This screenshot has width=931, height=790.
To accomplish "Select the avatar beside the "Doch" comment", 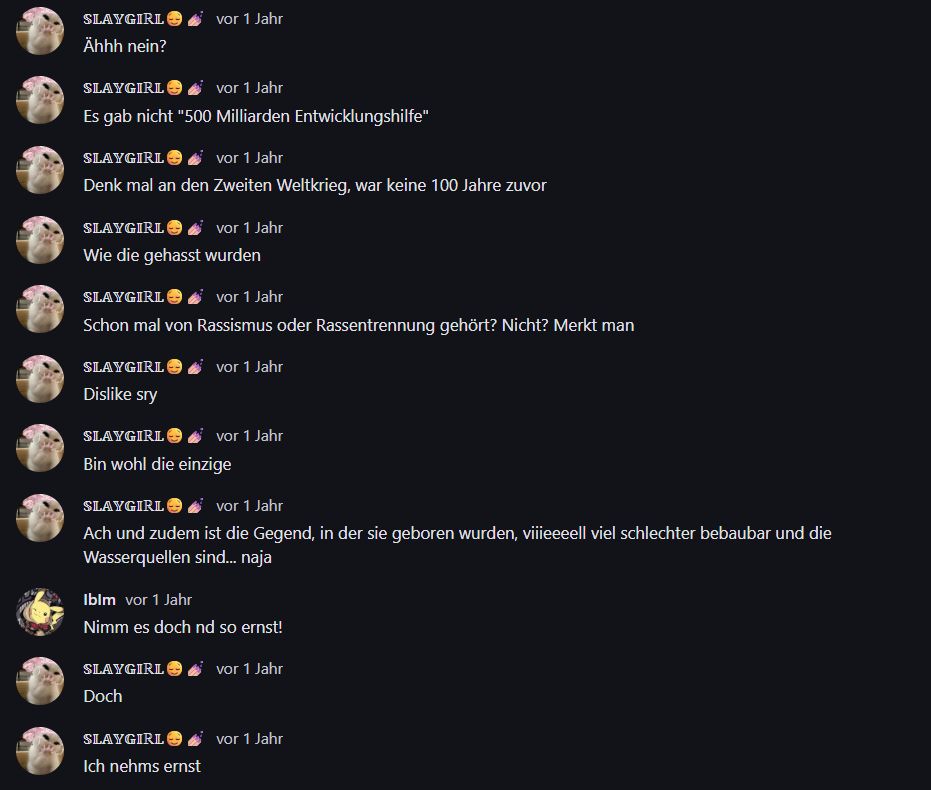I will [41, 681].
